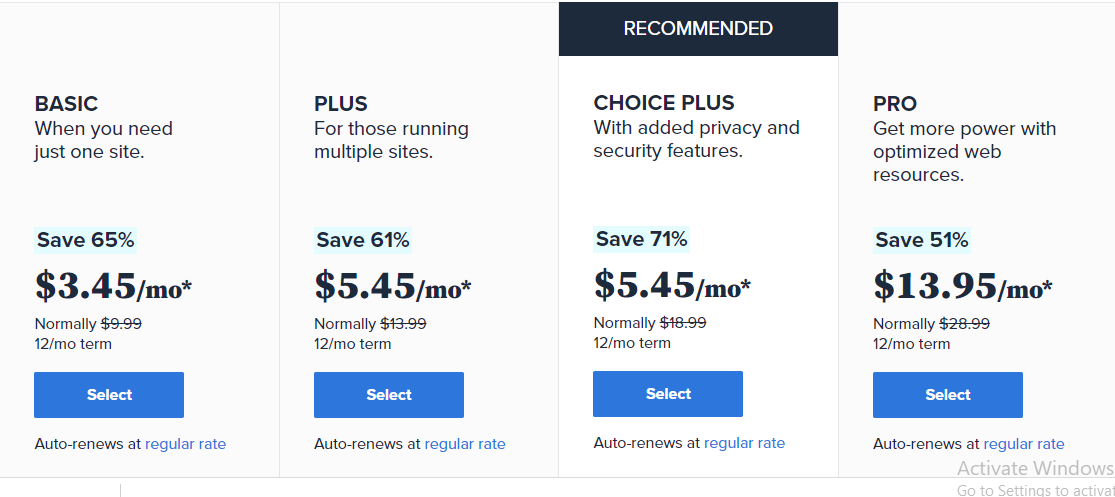The image size is (1115, 497).
Task: Click the Save 65% badge
Action: click(85, 240)
